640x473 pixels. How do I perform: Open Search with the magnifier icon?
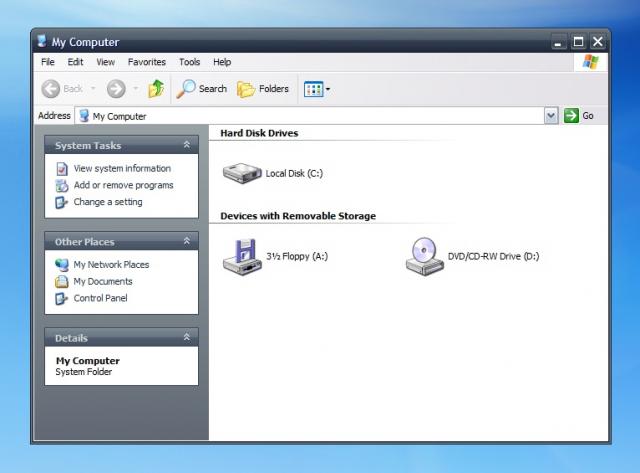click(x=186, y=89)
